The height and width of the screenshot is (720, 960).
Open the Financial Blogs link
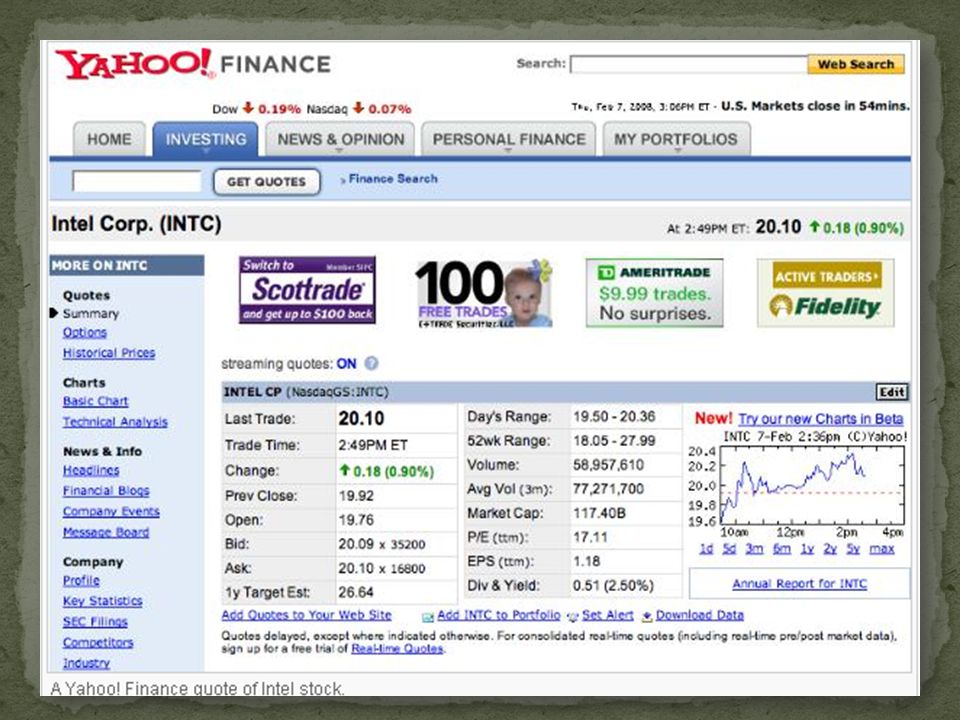coord(106,490)
